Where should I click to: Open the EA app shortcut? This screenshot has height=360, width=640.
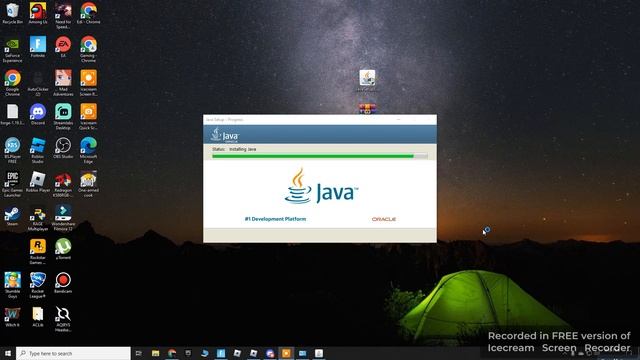coord(63,47)
